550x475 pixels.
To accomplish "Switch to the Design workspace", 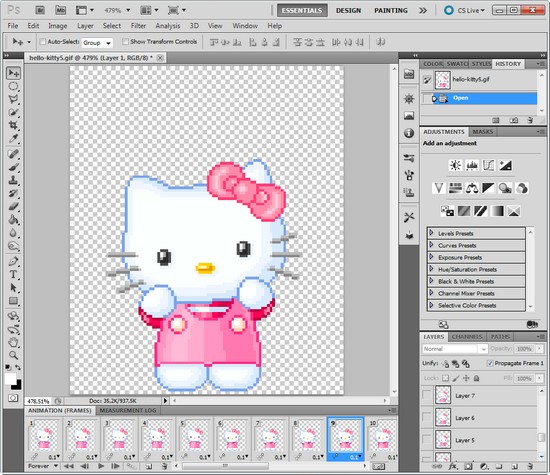I will (x=348, y=11).
